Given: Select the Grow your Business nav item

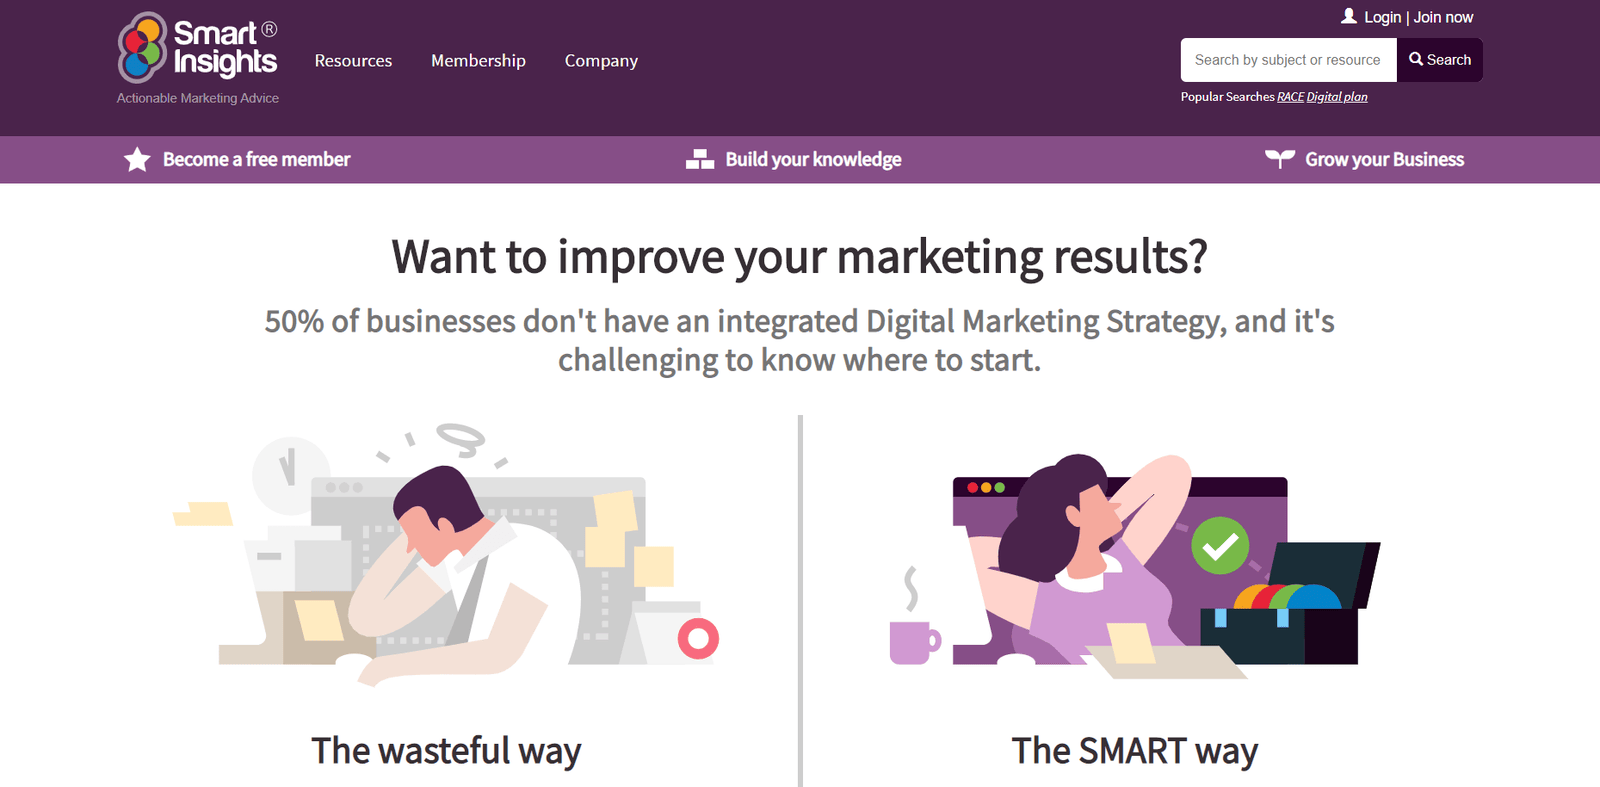Looking at the screenshot, I should coord(1383,159).
